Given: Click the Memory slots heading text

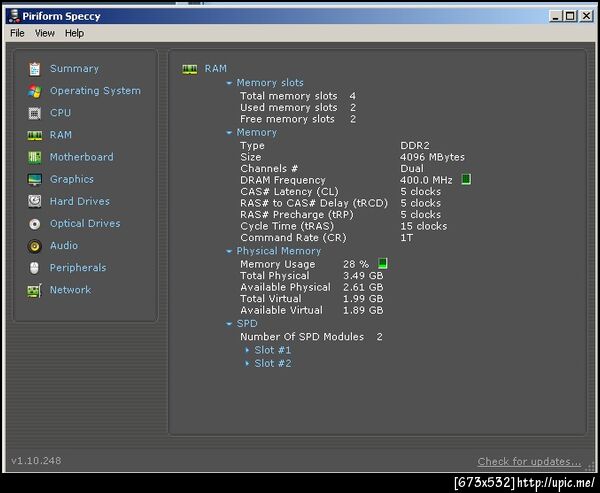Looking at the screenshot, I should click(270, 83).
